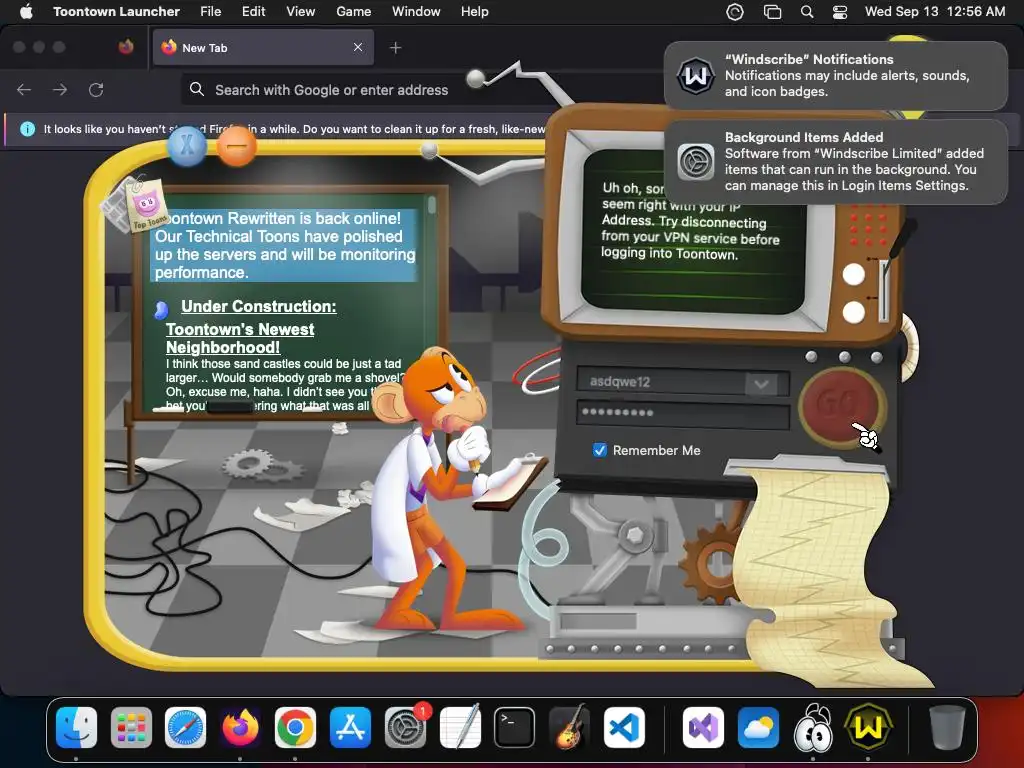Open a new Firefox tab with plus
Image resolution: width=1024 pixels, height=768 pixels.
click(x=395, y=48)
